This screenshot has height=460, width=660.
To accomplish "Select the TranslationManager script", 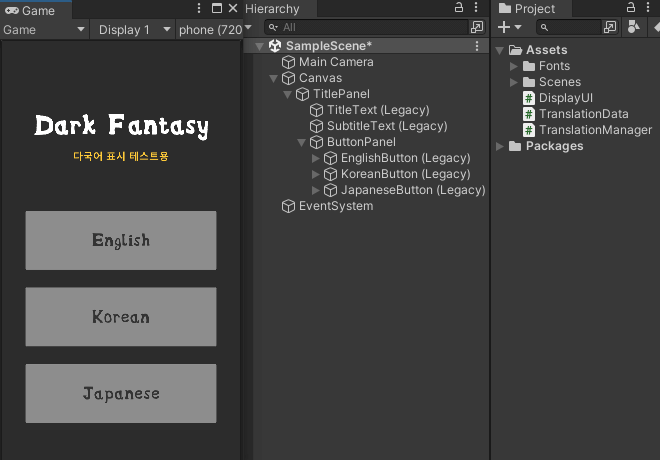I will pyautogui.click(x=595, y=130).
